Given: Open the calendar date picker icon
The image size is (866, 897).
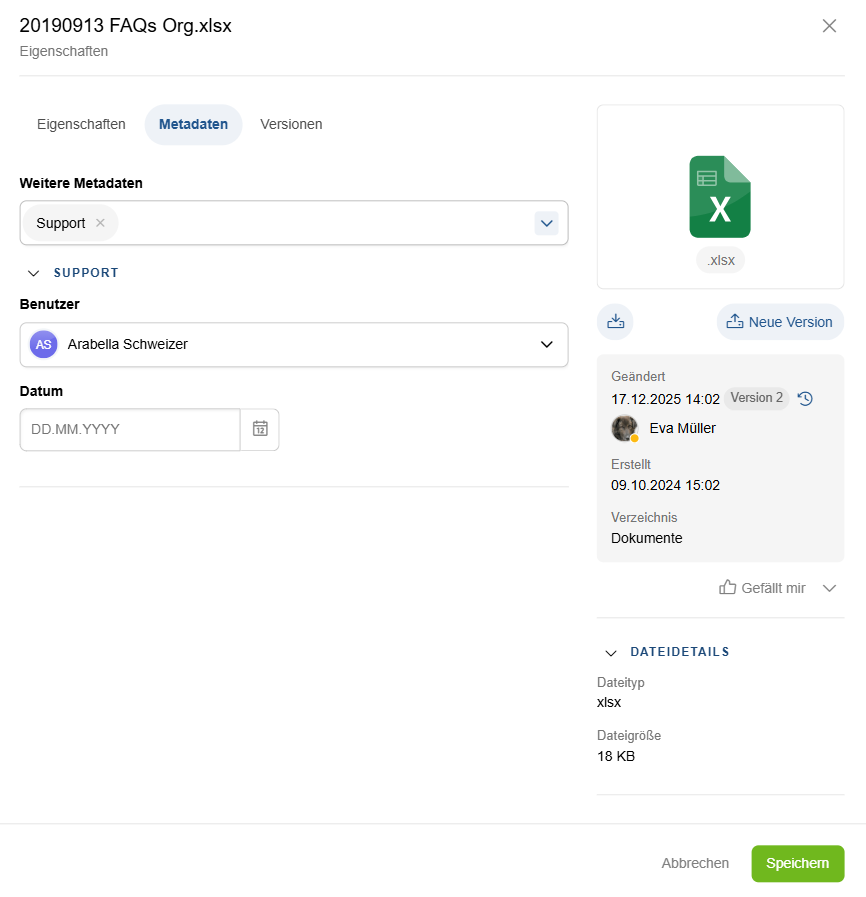Looking at the screenshot, I should [x=260, y=429].
